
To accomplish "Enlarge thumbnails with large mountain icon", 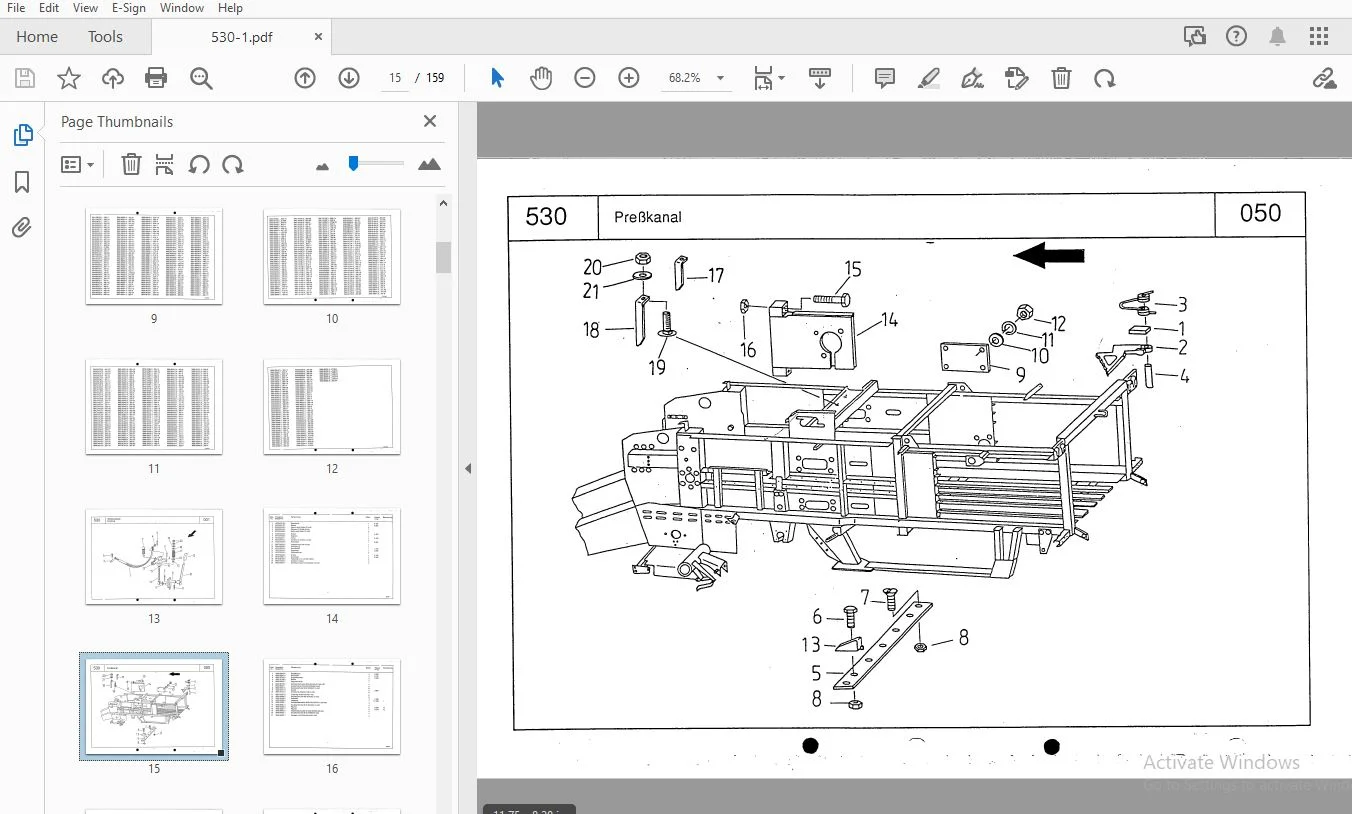I will [430, 164].
